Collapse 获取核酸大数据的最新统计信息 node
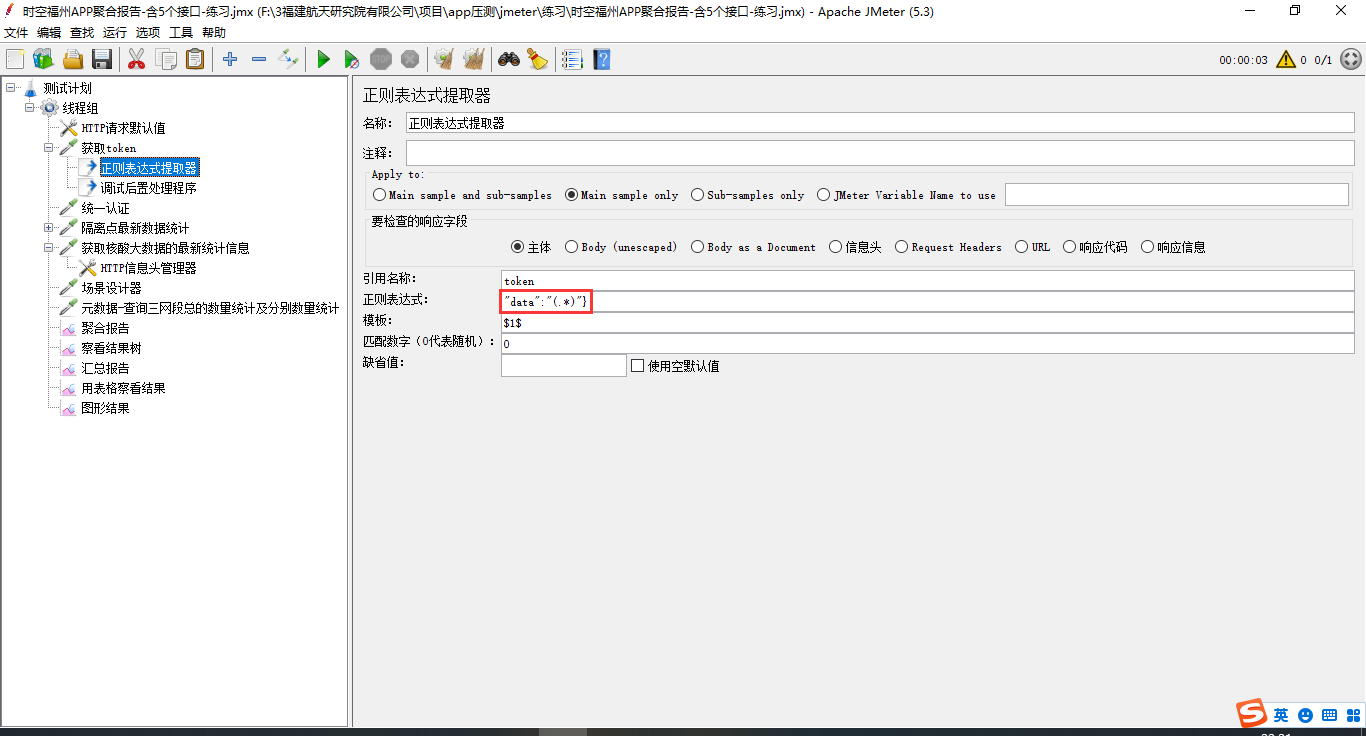 (x=48, y=248)
